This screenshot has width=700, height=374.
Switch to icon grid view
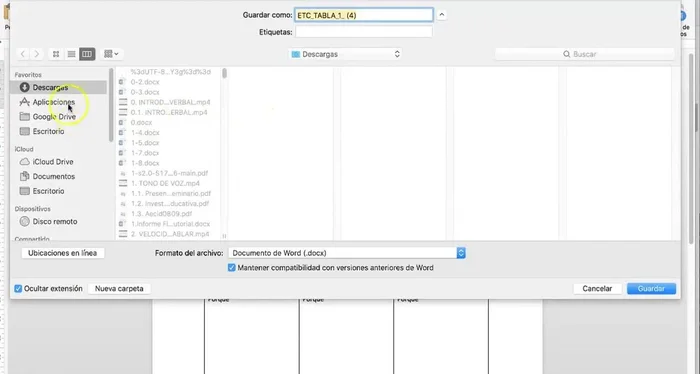tap(56, 54)
